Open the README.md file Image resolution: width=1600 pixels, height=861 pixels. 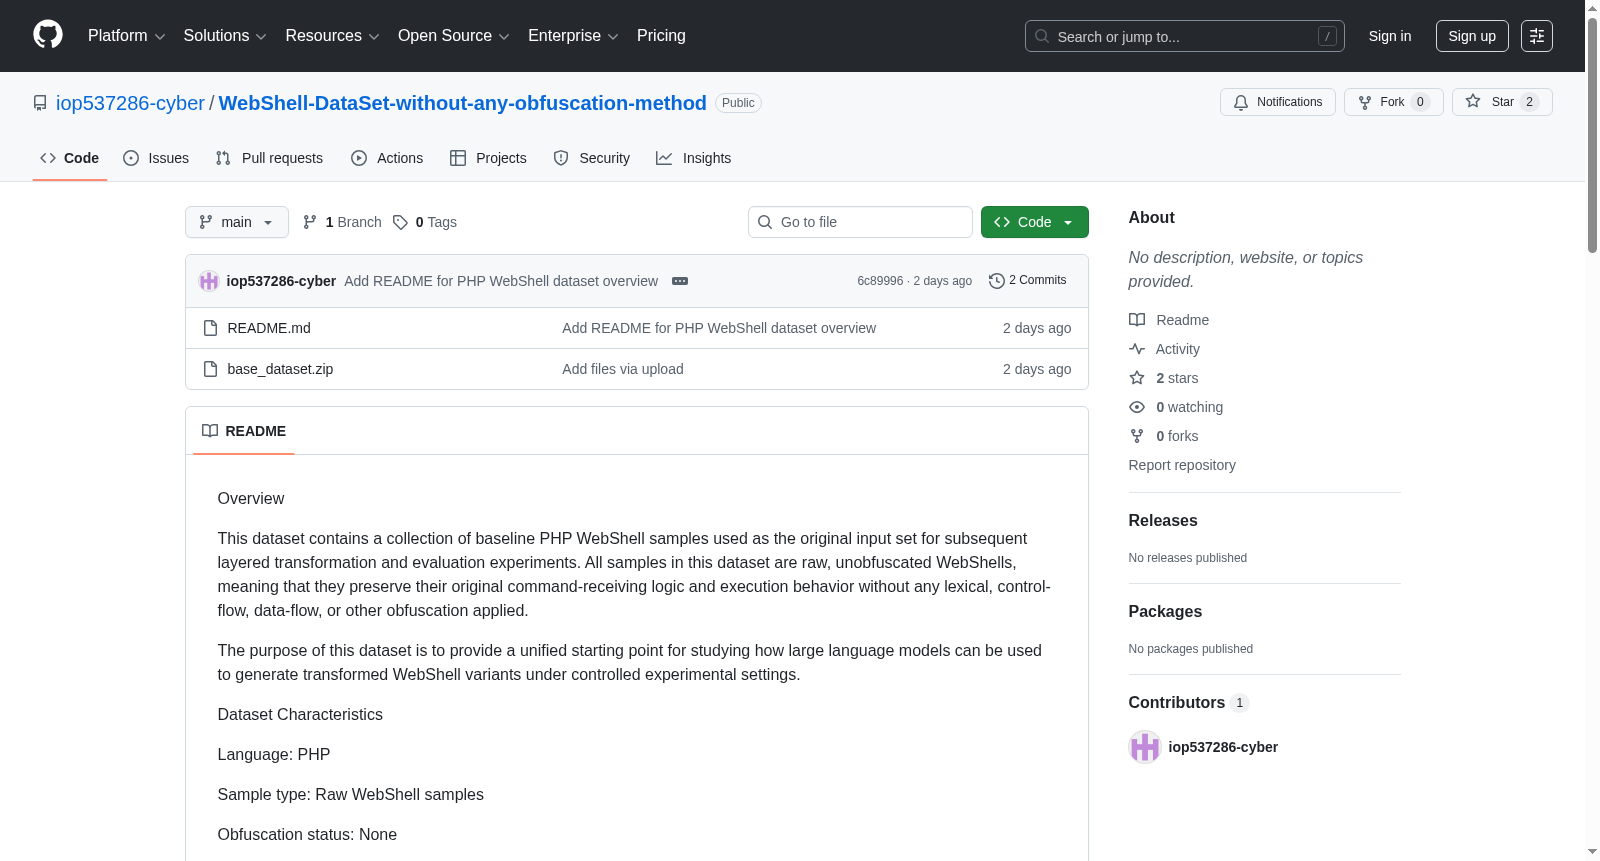[x=269, y=328]
